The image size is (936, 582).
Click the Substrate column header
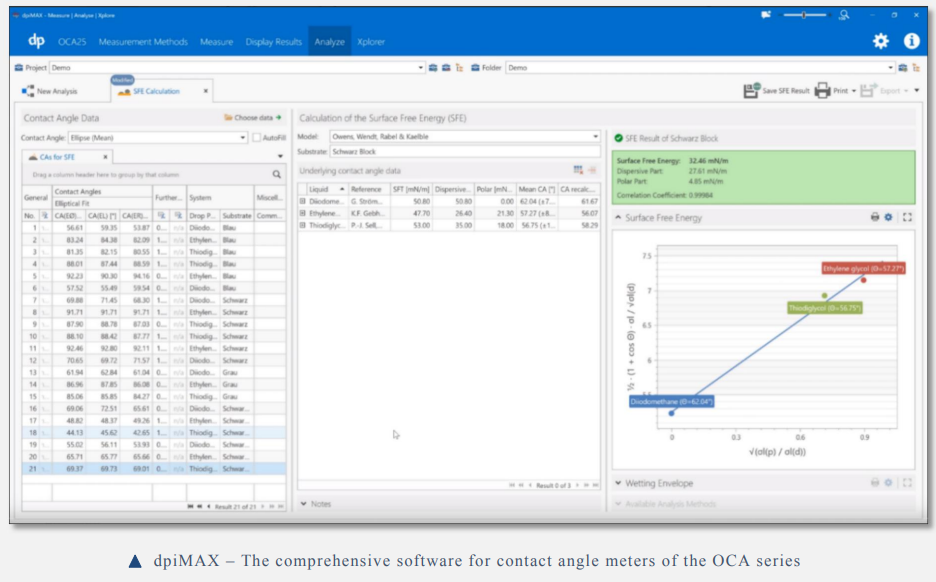coord(236,215)
